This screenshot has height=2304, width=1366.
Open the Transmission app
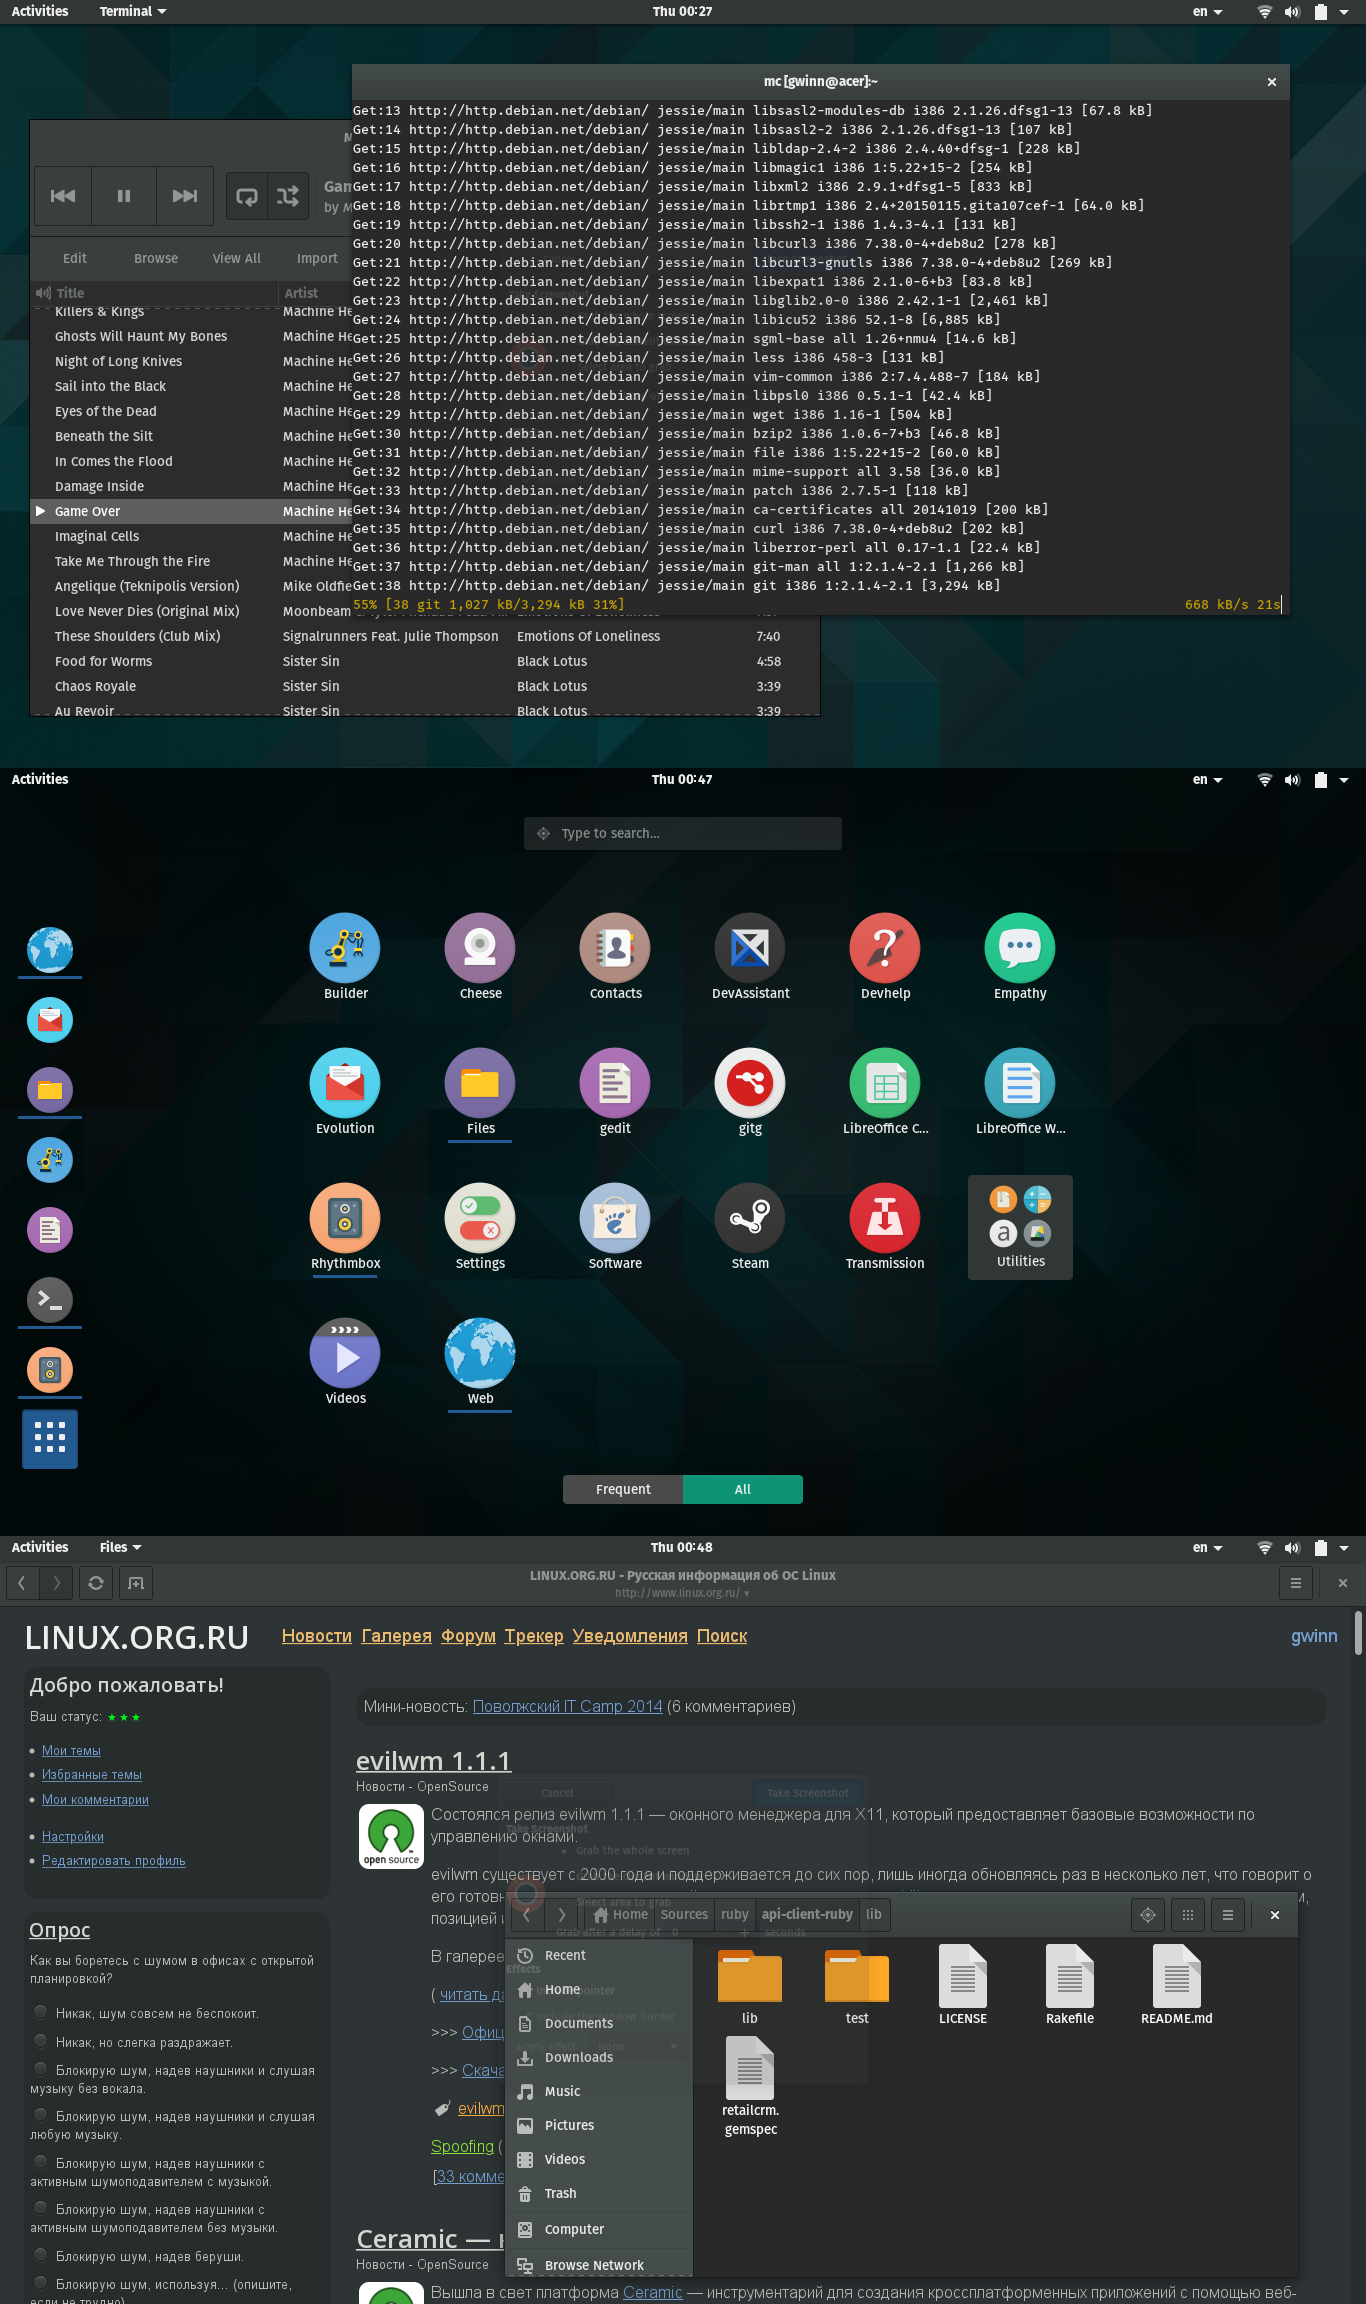(885, 1227)
